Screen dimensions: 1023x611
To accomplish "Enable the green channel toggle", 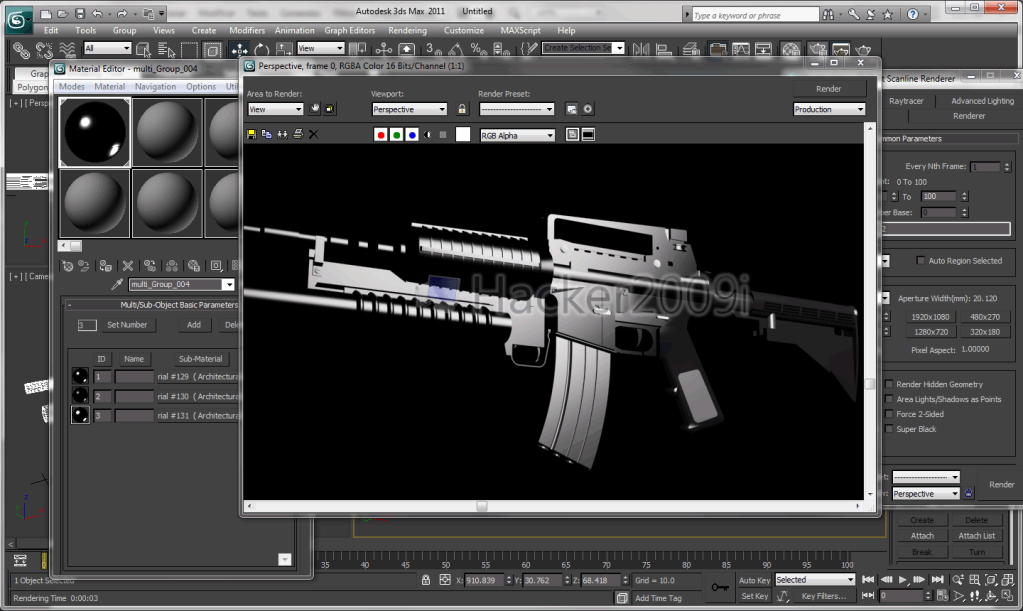I will [x=396, y=135].
